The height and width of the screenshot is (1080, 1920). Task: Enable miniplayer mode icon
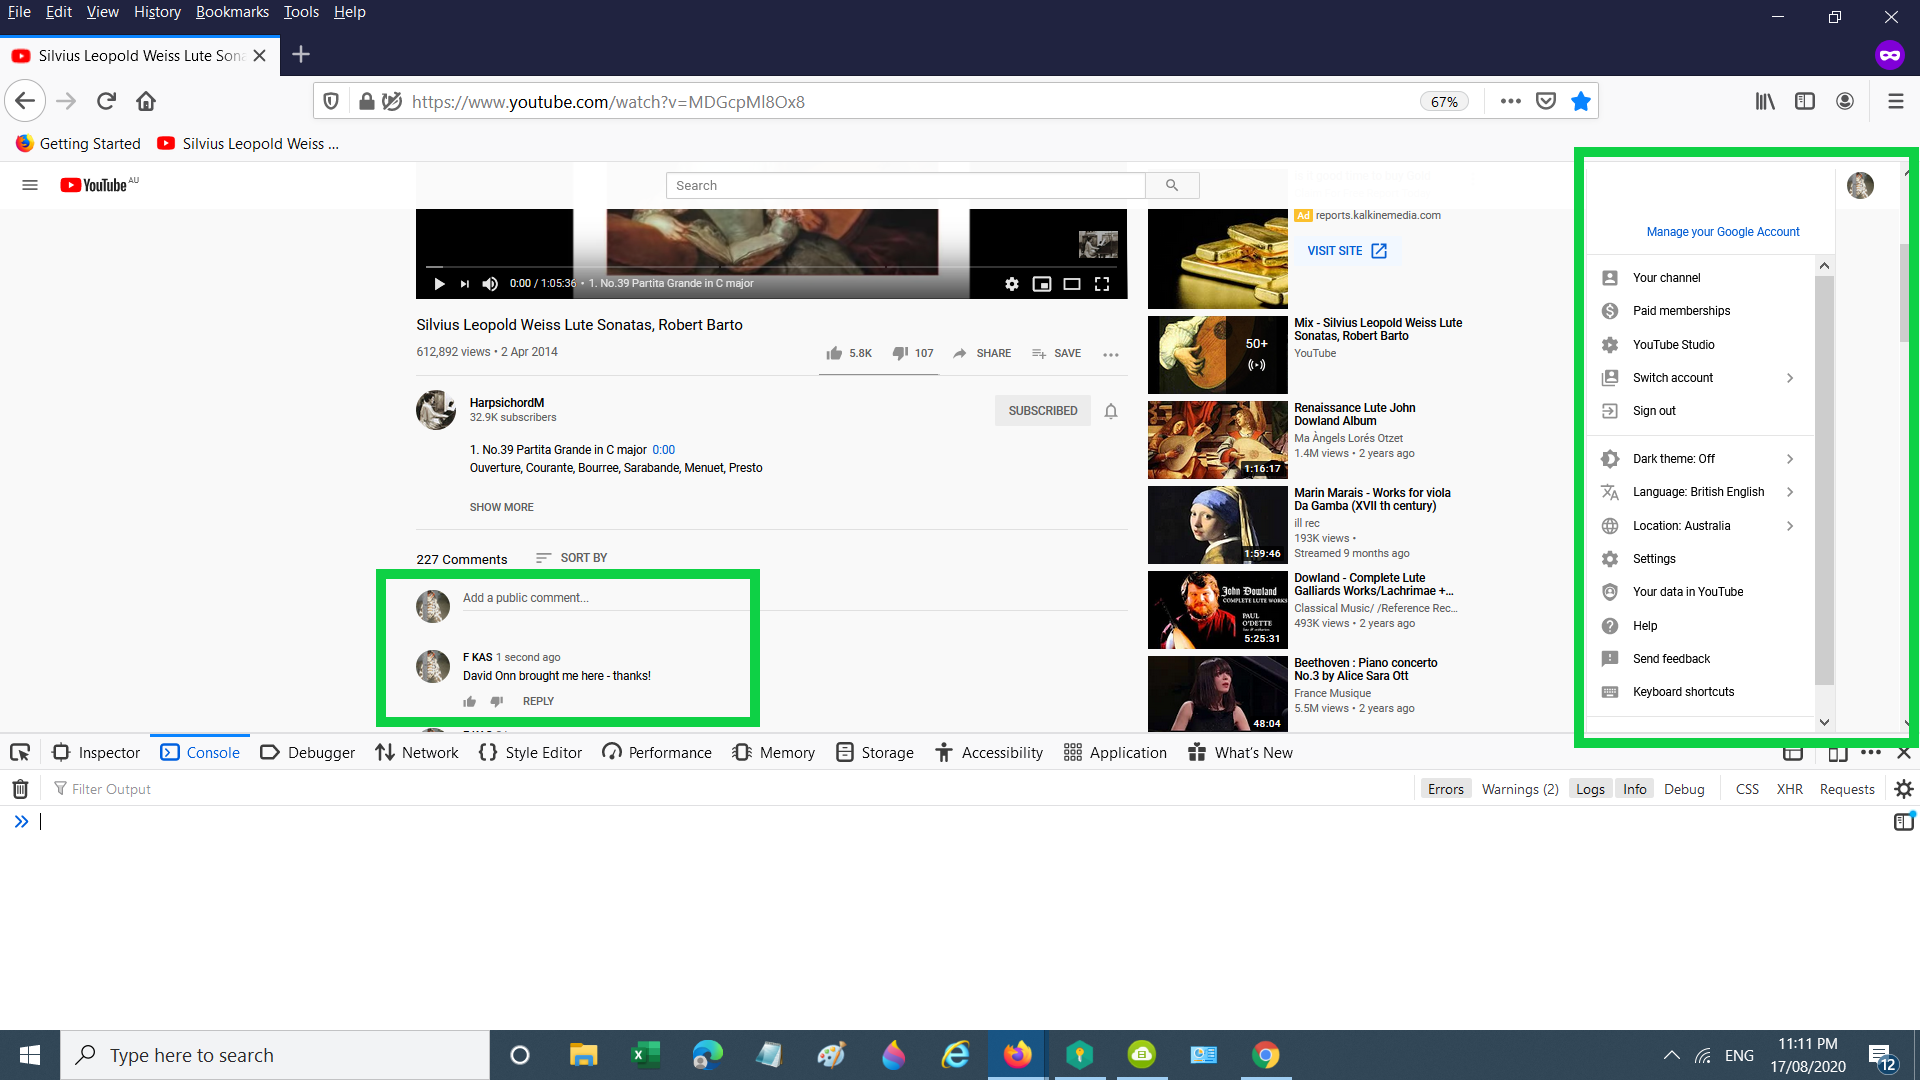(1042, 284)
